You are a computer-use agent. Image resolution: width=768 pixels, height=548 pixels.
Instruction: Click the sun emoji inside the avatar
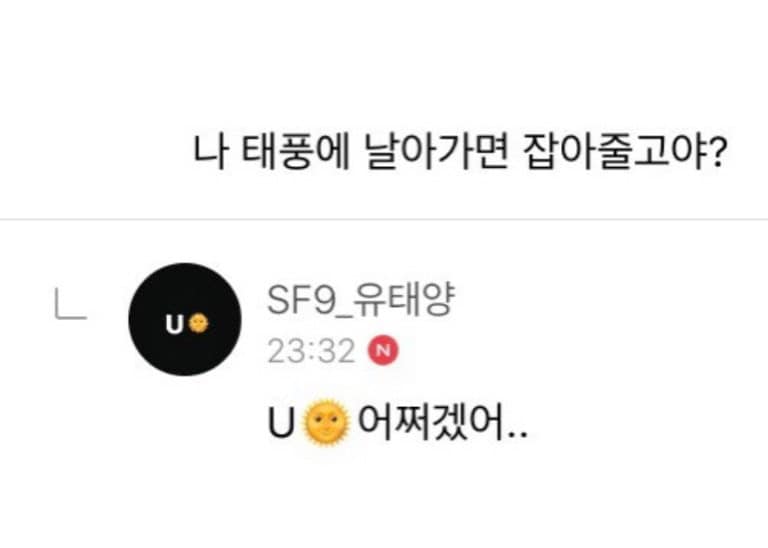click(198, 323)
